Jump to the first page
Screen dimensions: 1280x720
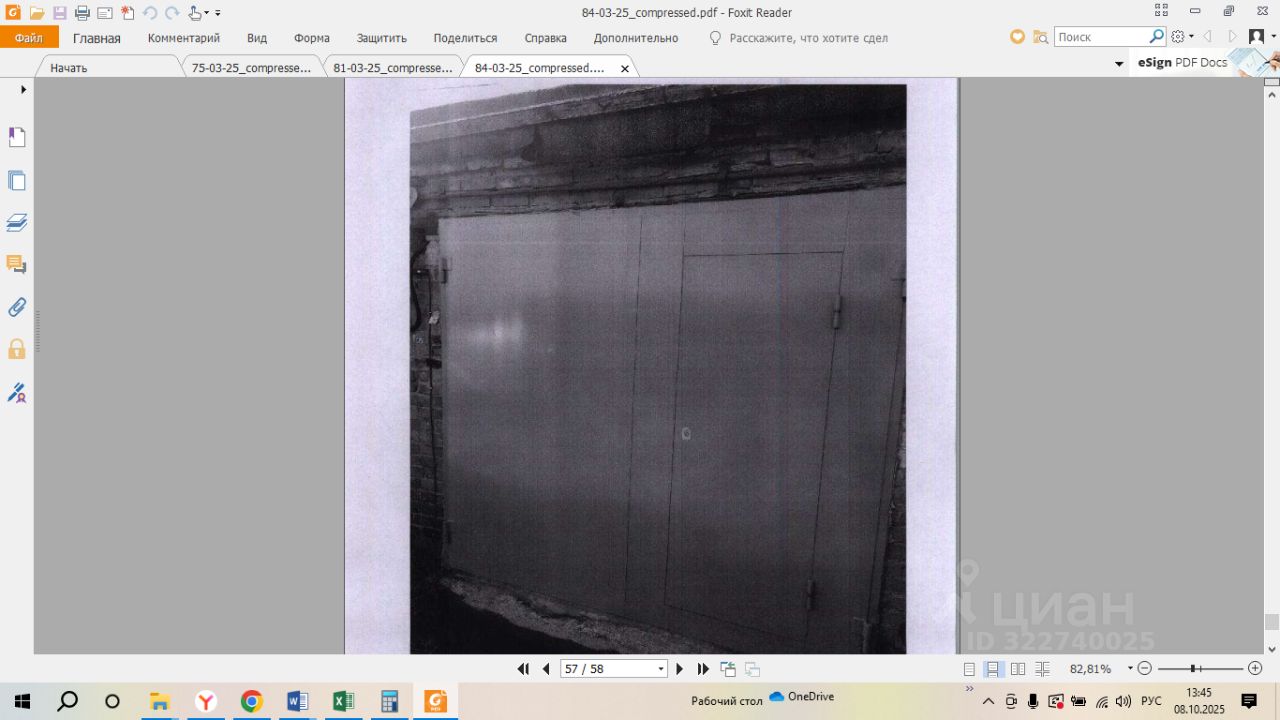point(523,669)
